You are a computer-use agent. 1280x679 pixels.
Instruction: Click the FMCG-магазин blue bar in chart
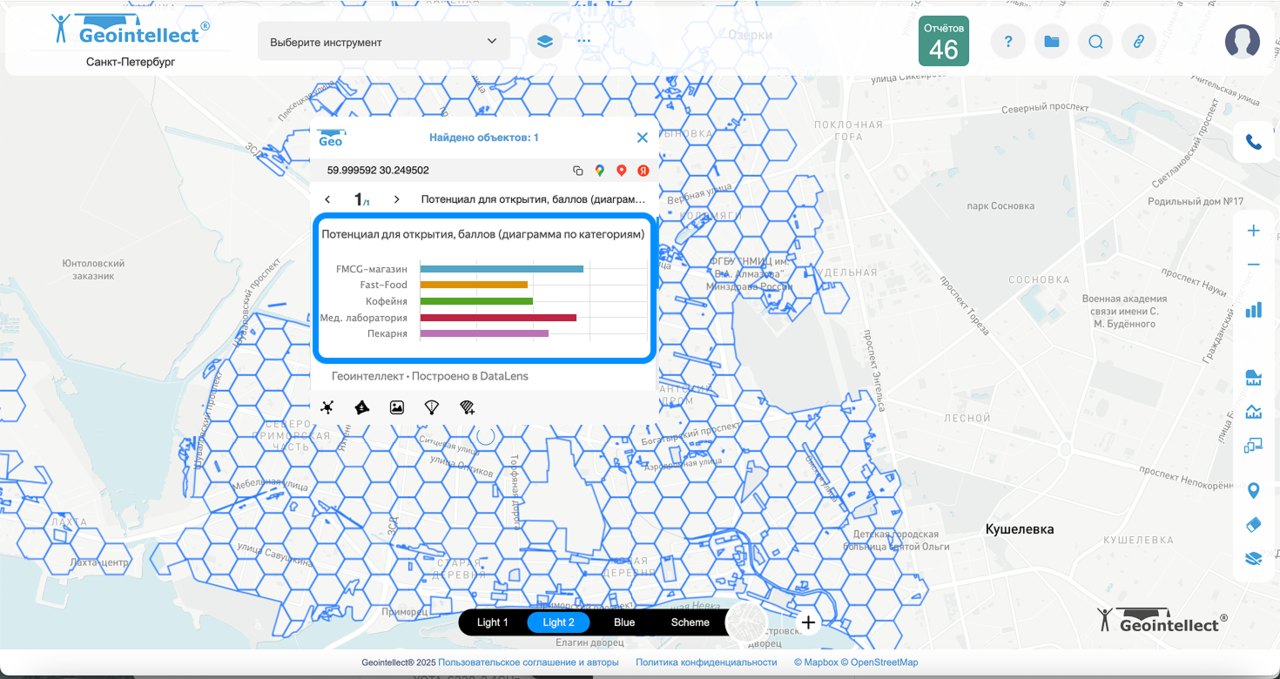pyautogui.click(x=501, y=269)
